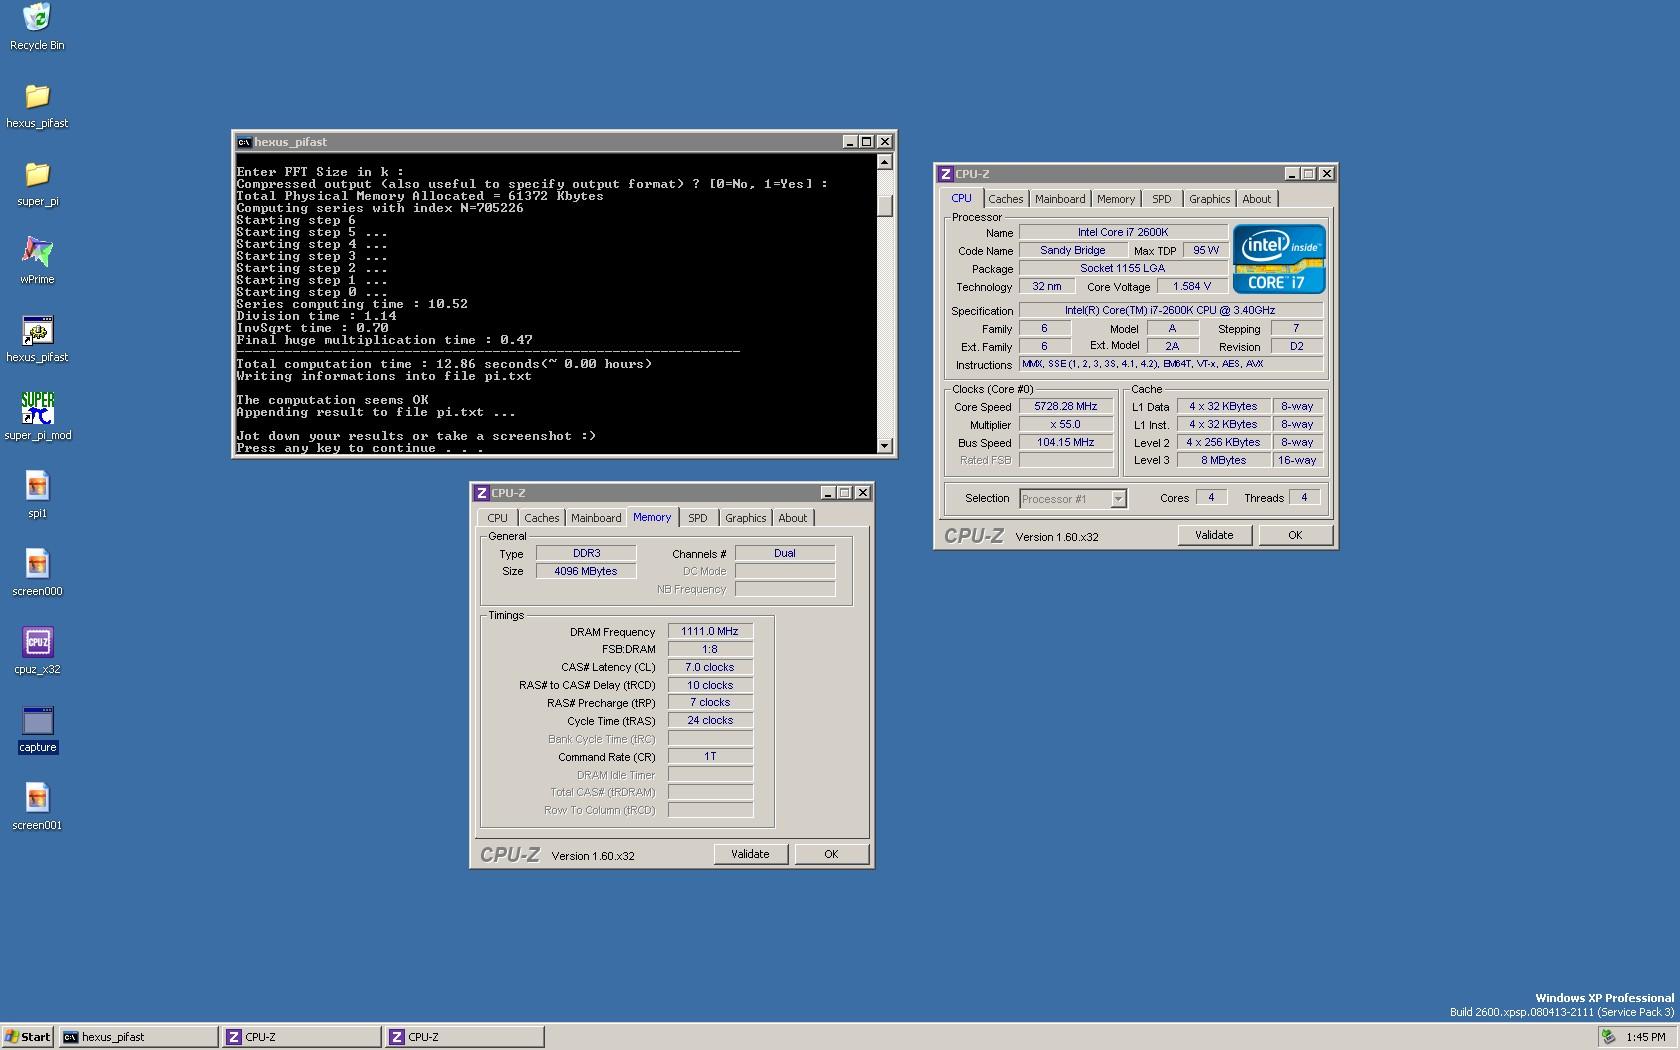This screenshot has width=1680, height=1050.
Task: Click console line Total computation time 12.86 seconds
Action: tap(444, 364)
